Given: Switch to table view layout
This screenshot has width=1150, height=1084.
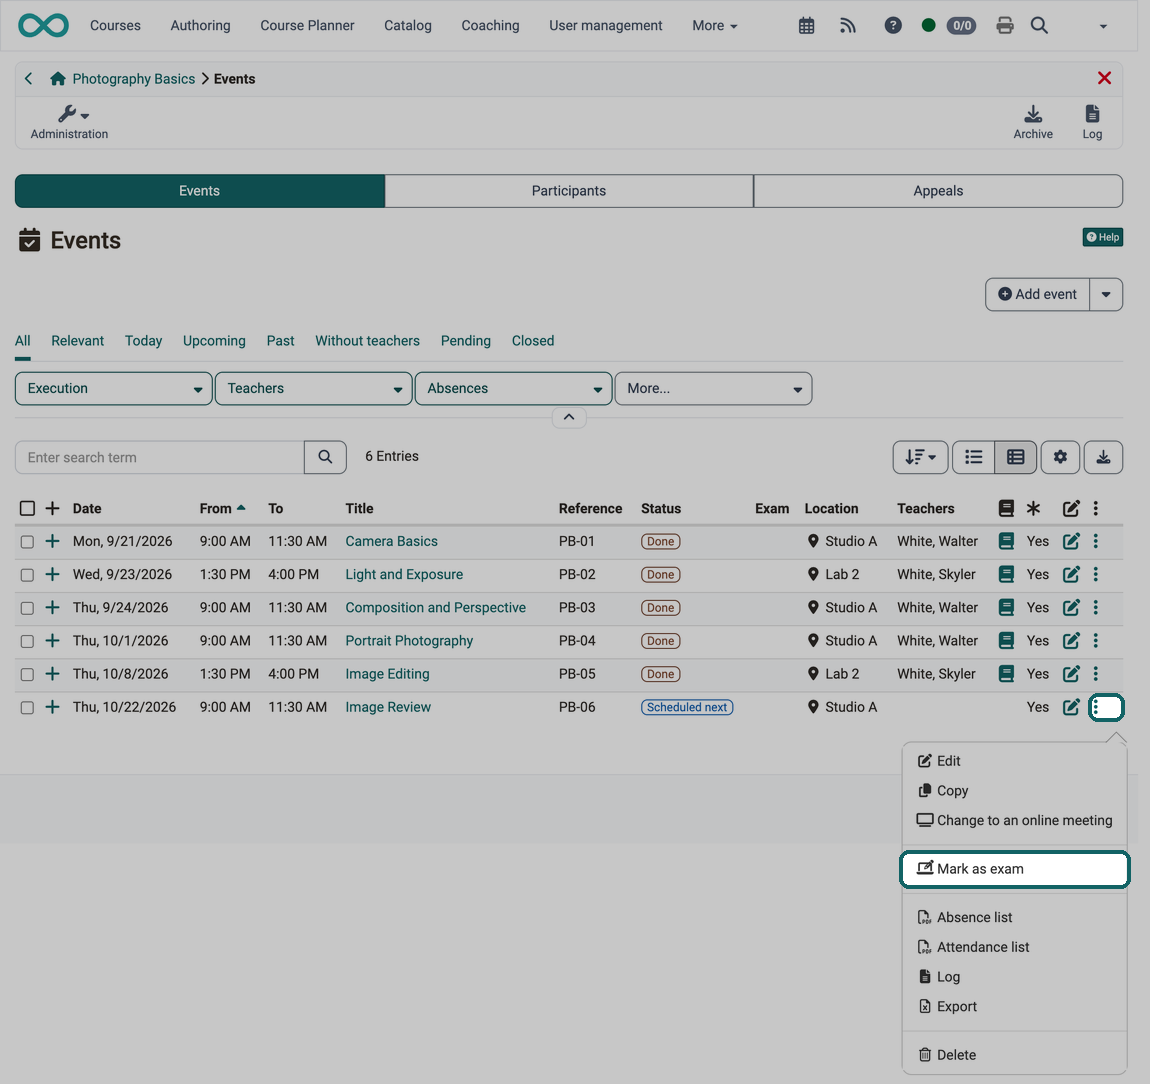Looking at the screenshot, I should pos(1016,457).
